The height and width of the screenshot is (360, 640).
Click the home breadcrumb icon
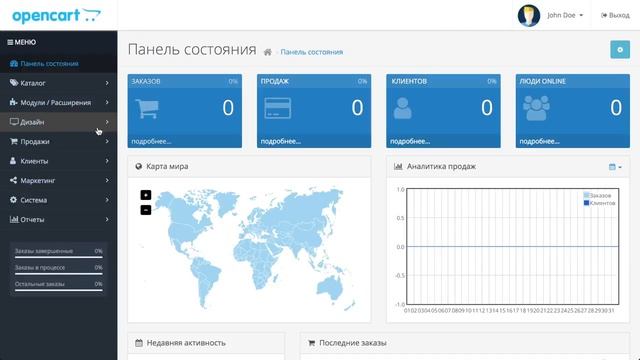point(268,52)
